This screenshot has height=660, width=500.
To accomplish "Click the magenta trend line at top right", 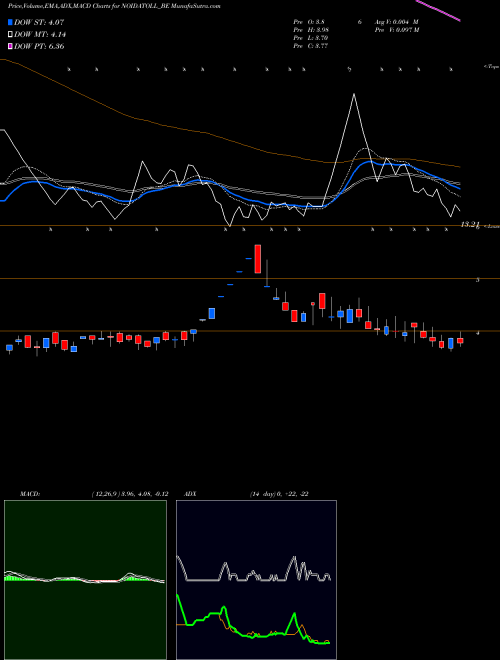I will coord(438,10).
